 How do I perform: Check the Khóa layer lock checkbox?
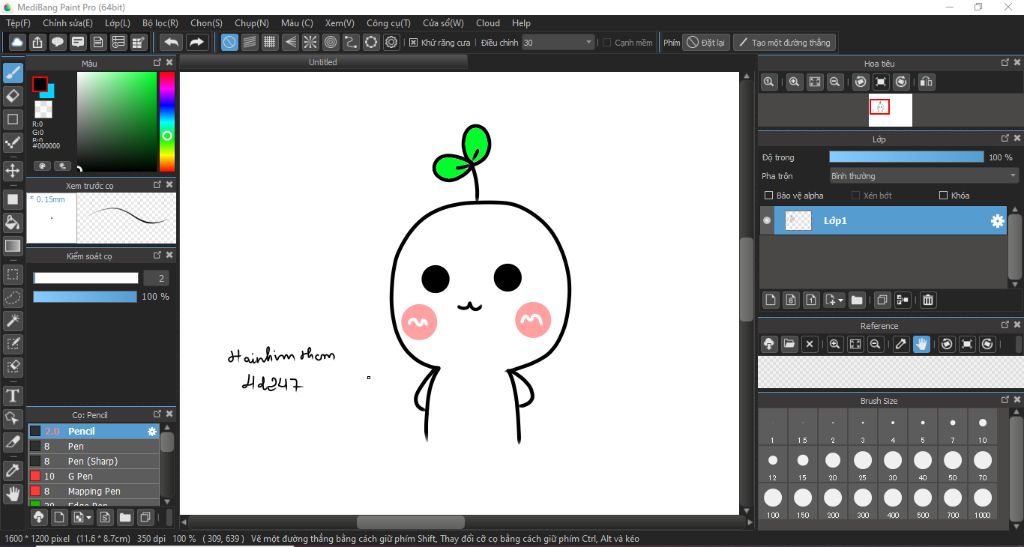(x=943, y=195)
